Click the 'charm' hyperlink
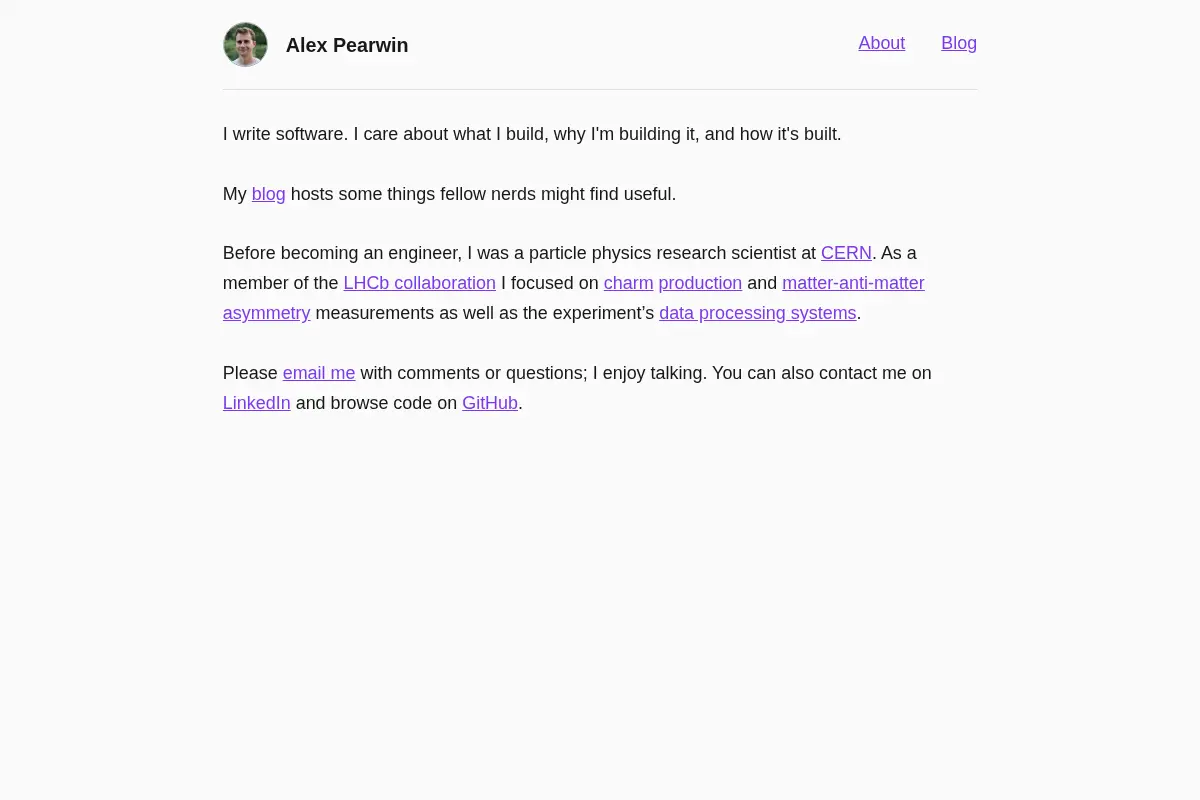1200x800 pixels. (x=629, y=283)
